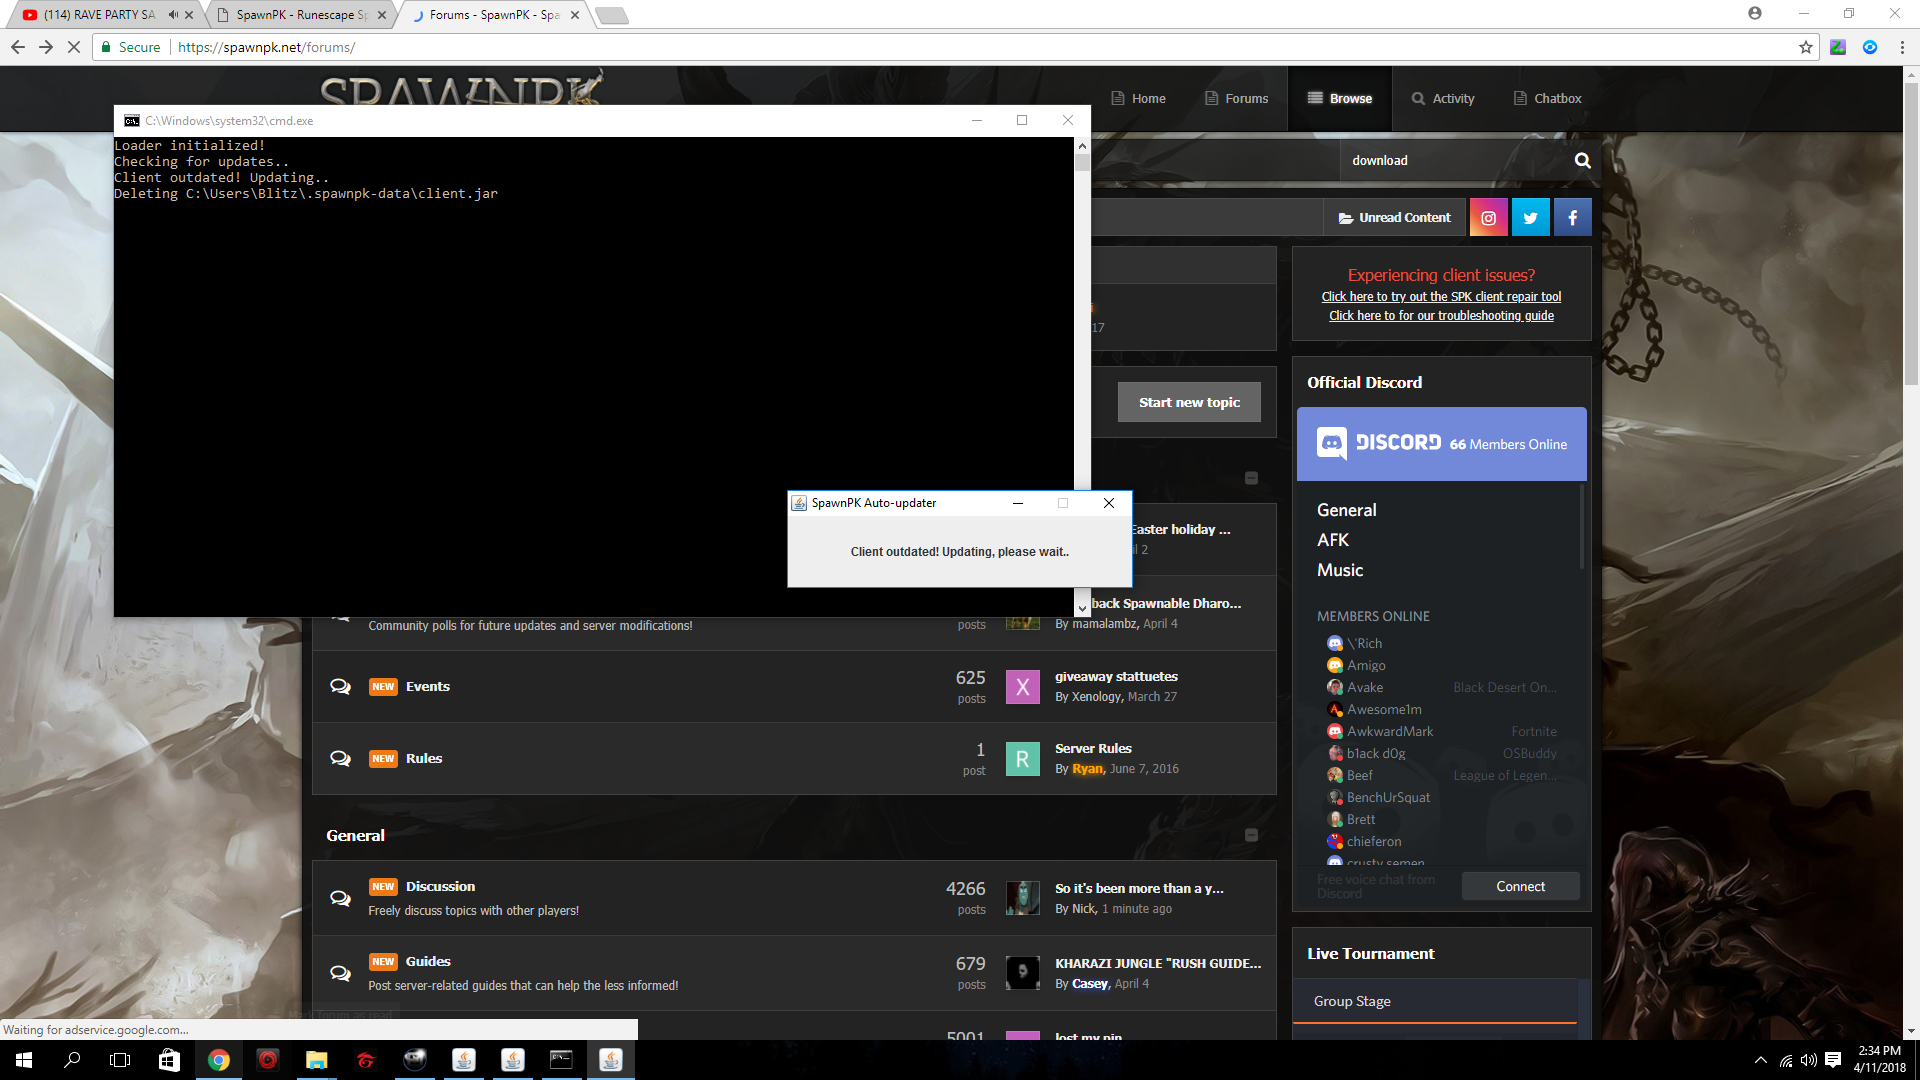Click the Start new topic button
This screenshot has width=1920, height=1080.
coord(1189,402)
